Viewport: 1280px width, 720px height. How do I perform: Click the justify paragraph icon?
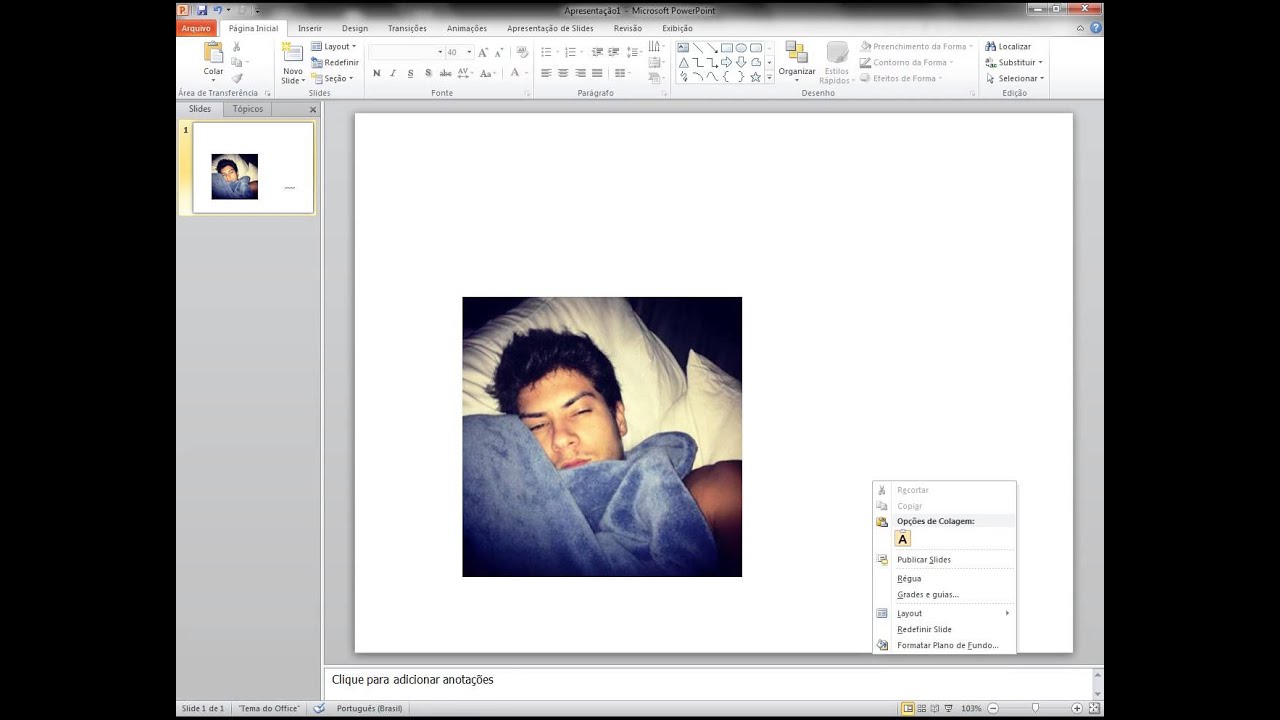597,73
